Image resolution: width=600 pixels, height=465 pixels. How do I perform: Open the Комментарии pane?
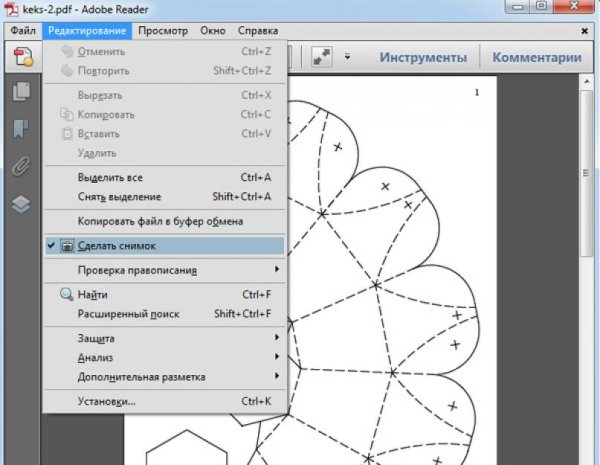536,57
